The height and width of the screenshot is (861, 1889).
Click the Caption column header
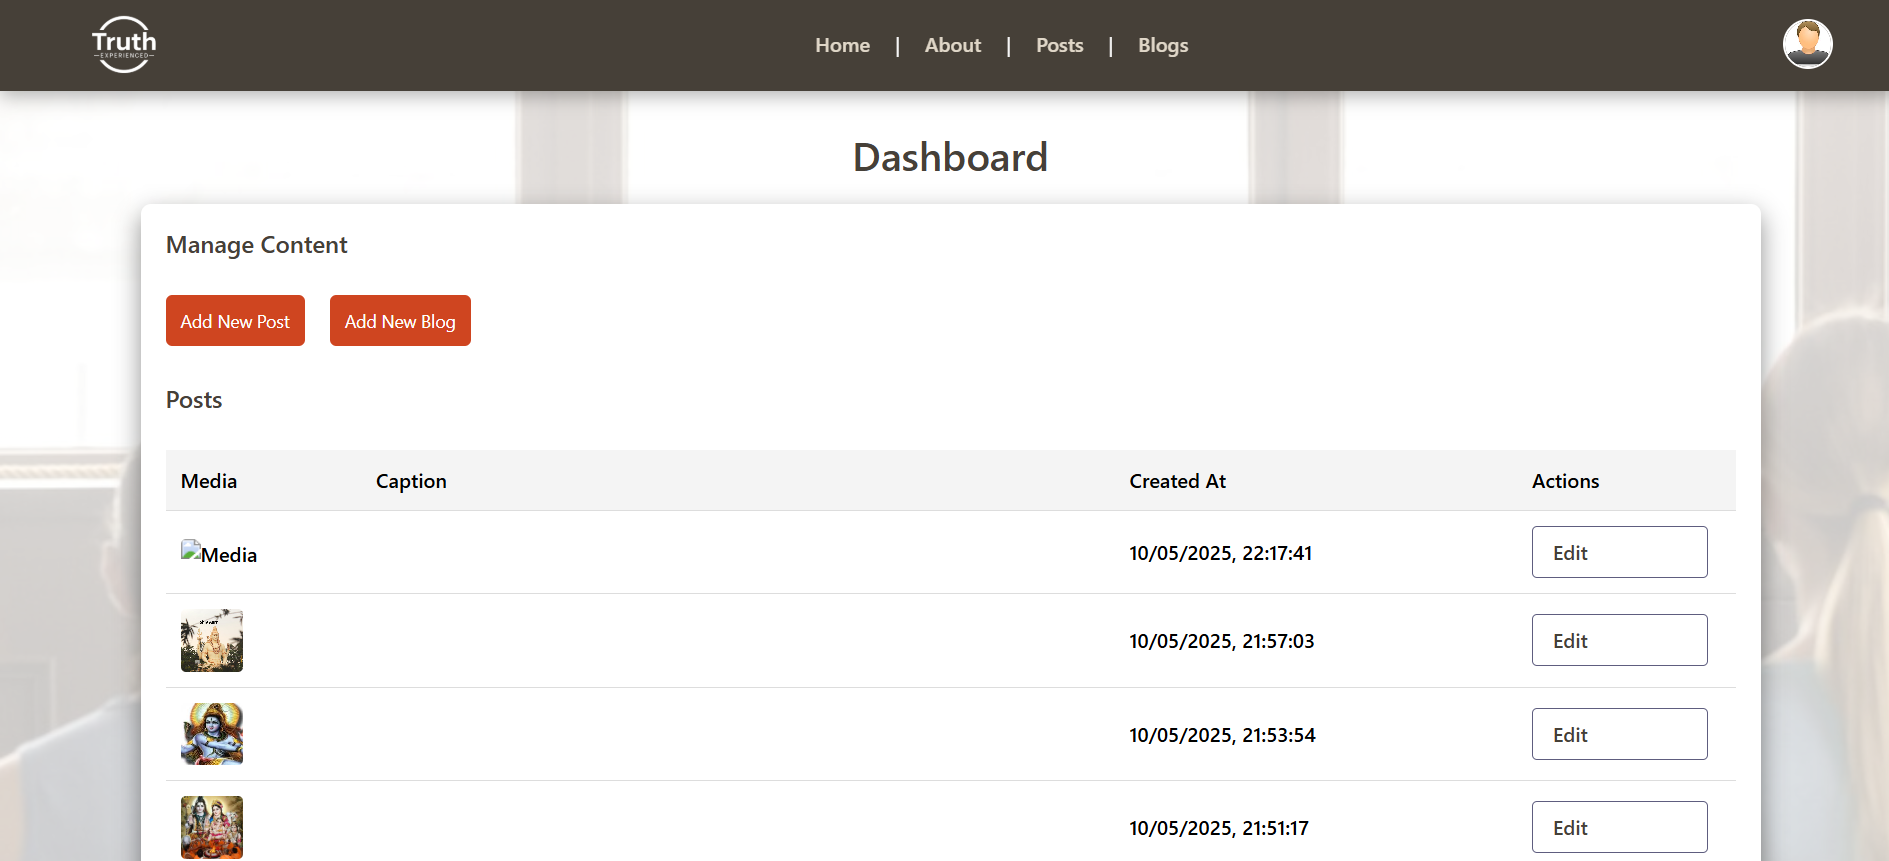(x=411, y=481)
